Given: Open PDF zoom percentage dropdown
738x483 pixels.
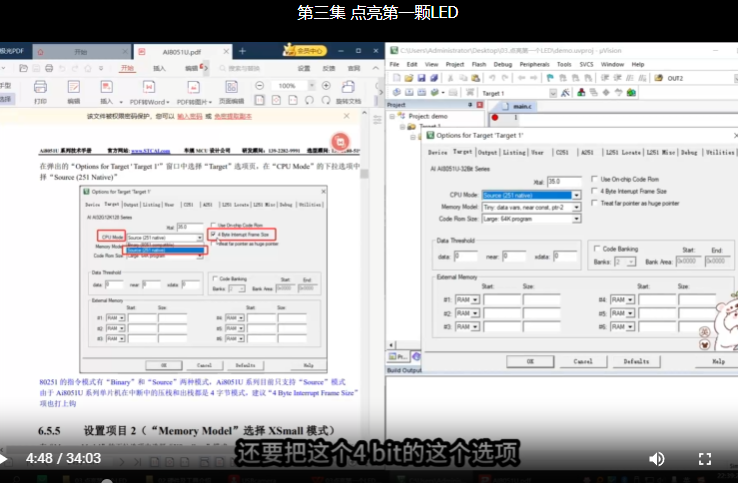Looking at the screenshot, I should point(311,86).
